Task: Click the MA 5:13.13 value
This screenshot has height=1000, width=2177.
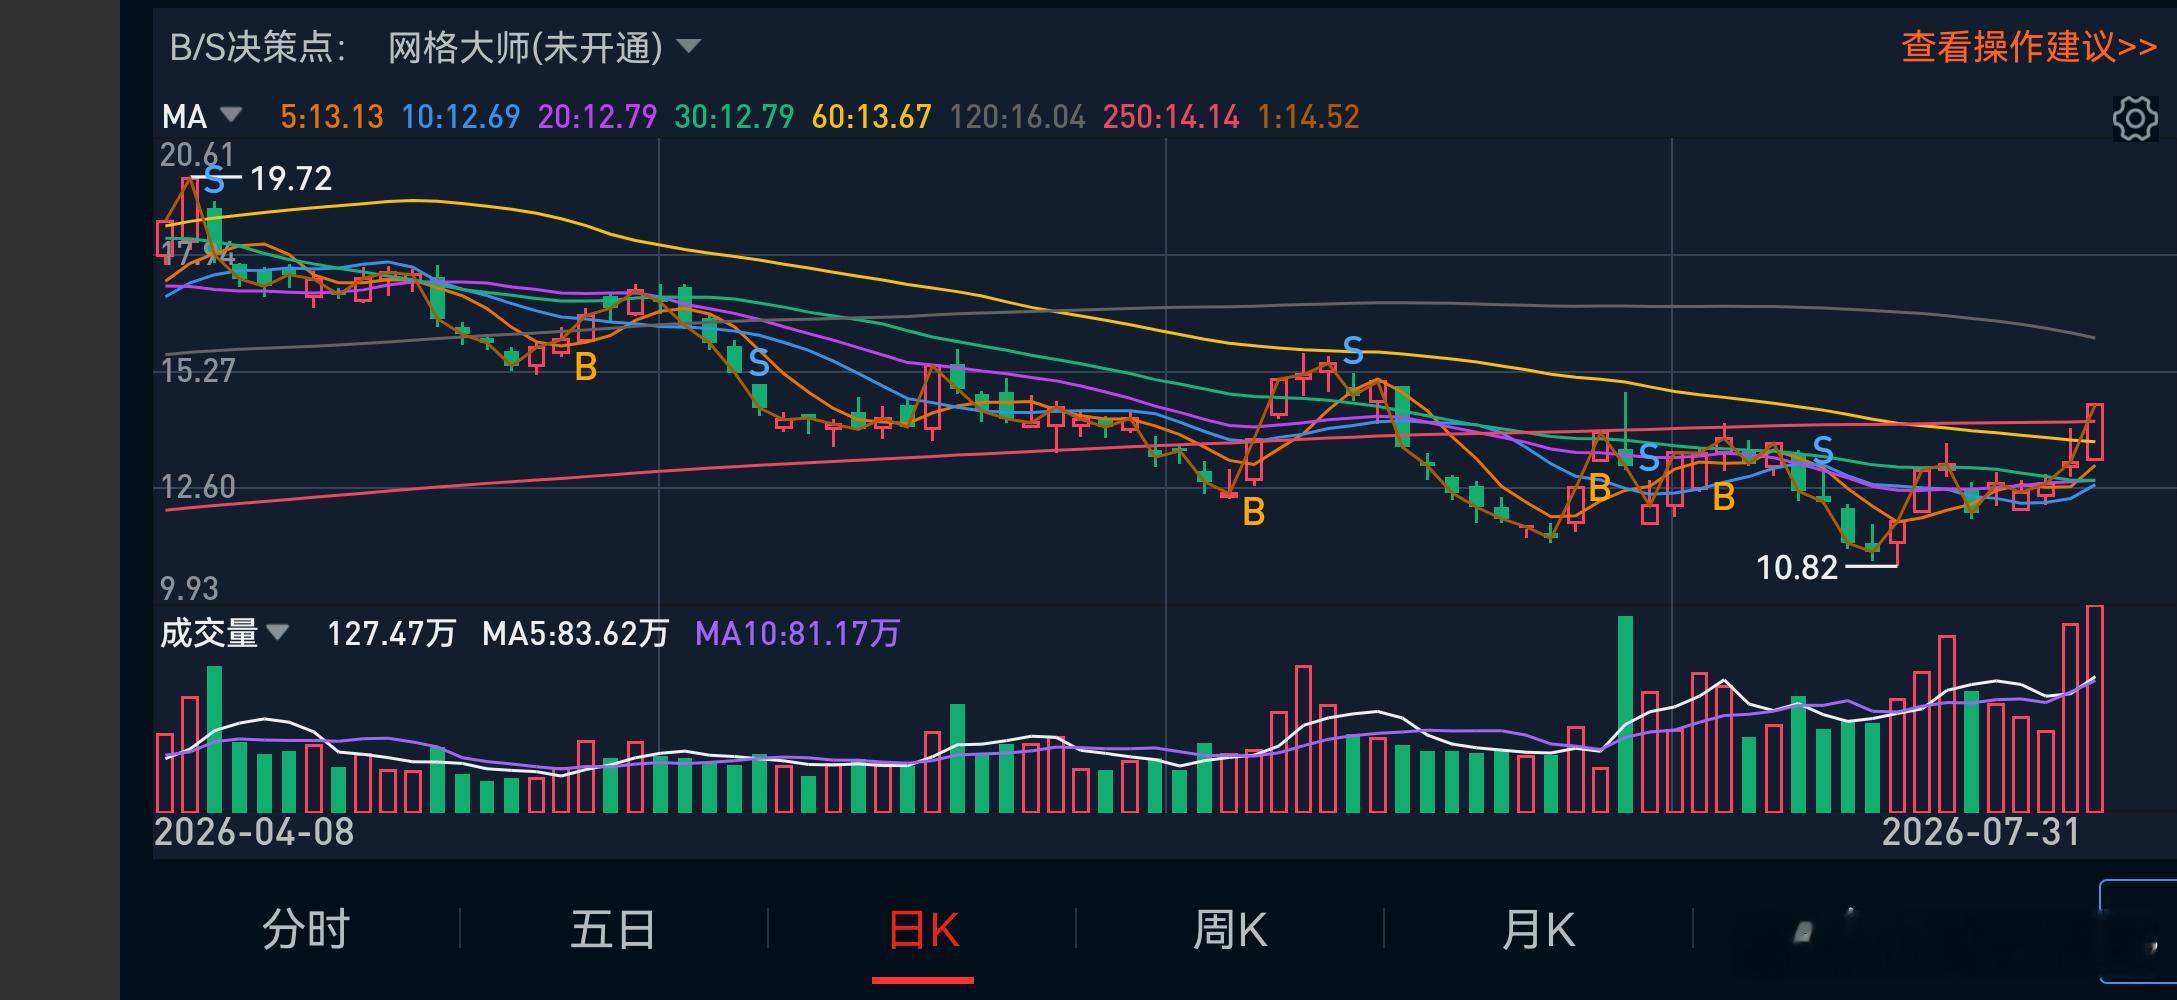Action: (331, 117)
